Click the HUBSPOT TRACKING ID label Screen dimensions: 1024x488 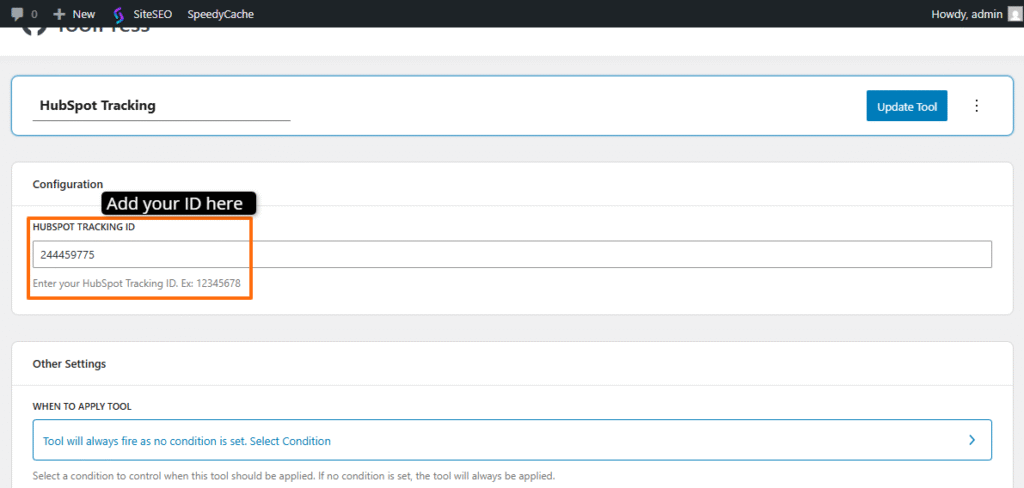click(x=84, y=227)
